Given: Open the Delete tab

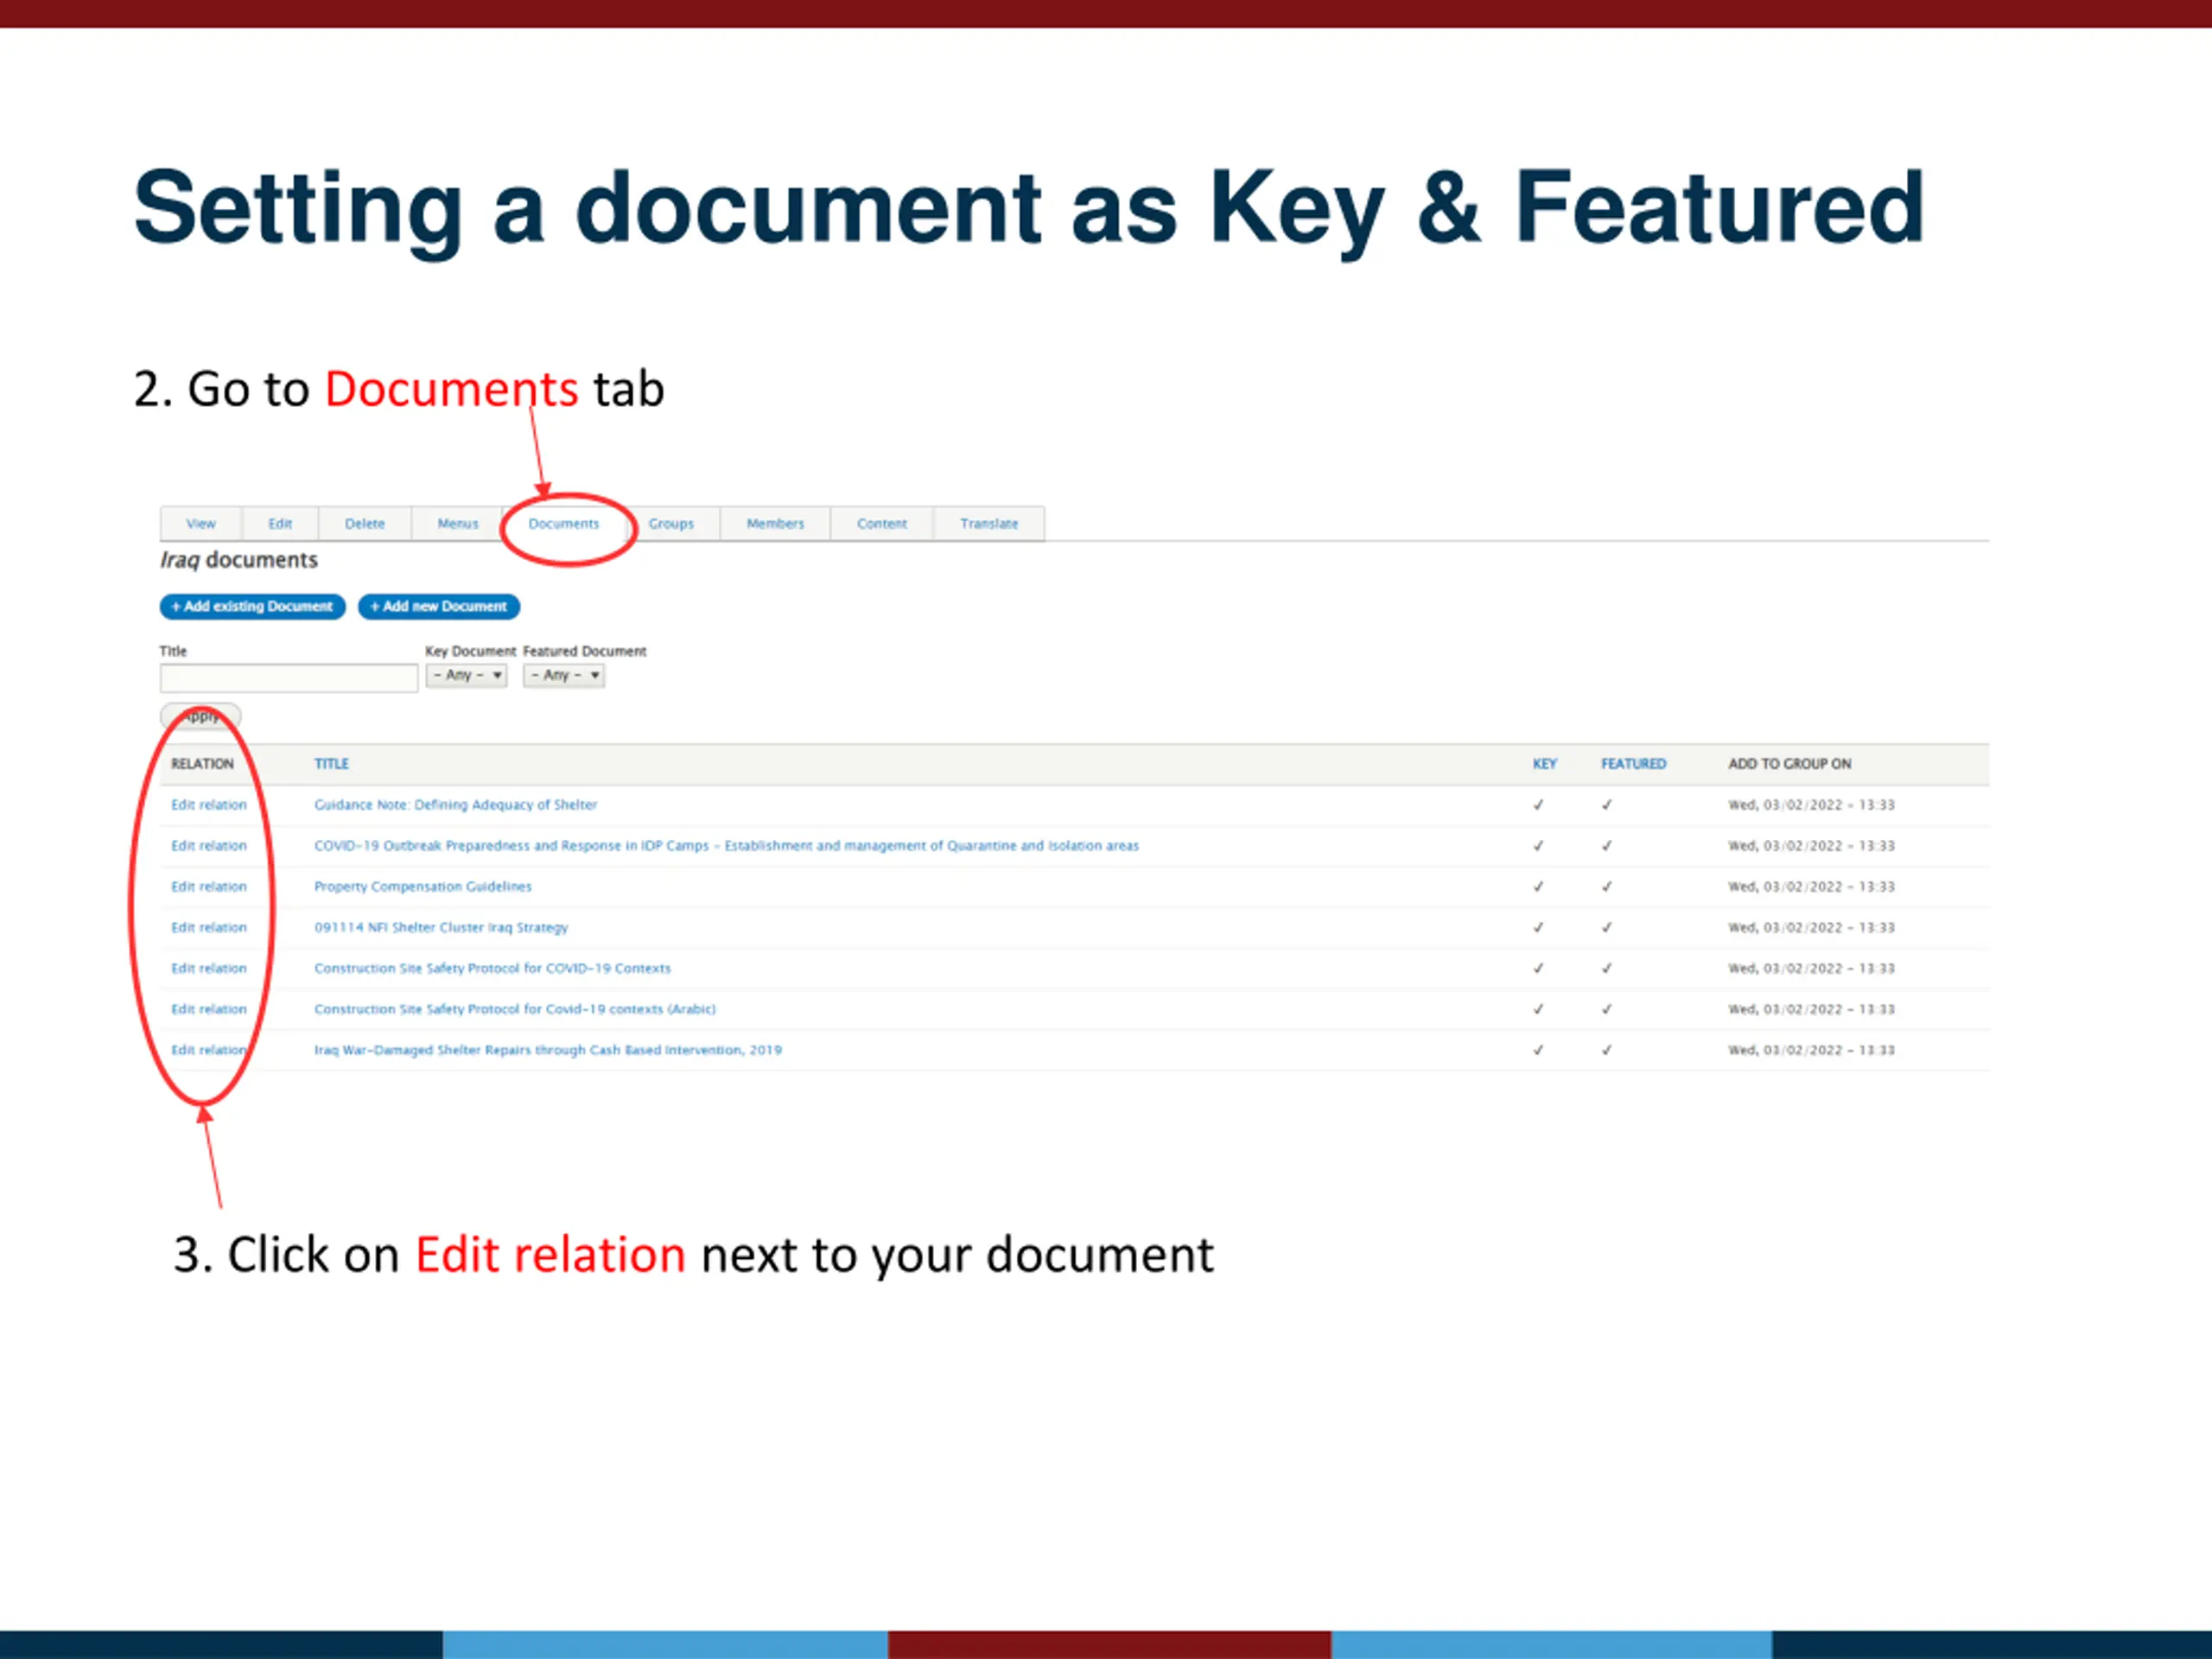Looking at the screenshot, I should pyautogui.click(x=365, y=523).
